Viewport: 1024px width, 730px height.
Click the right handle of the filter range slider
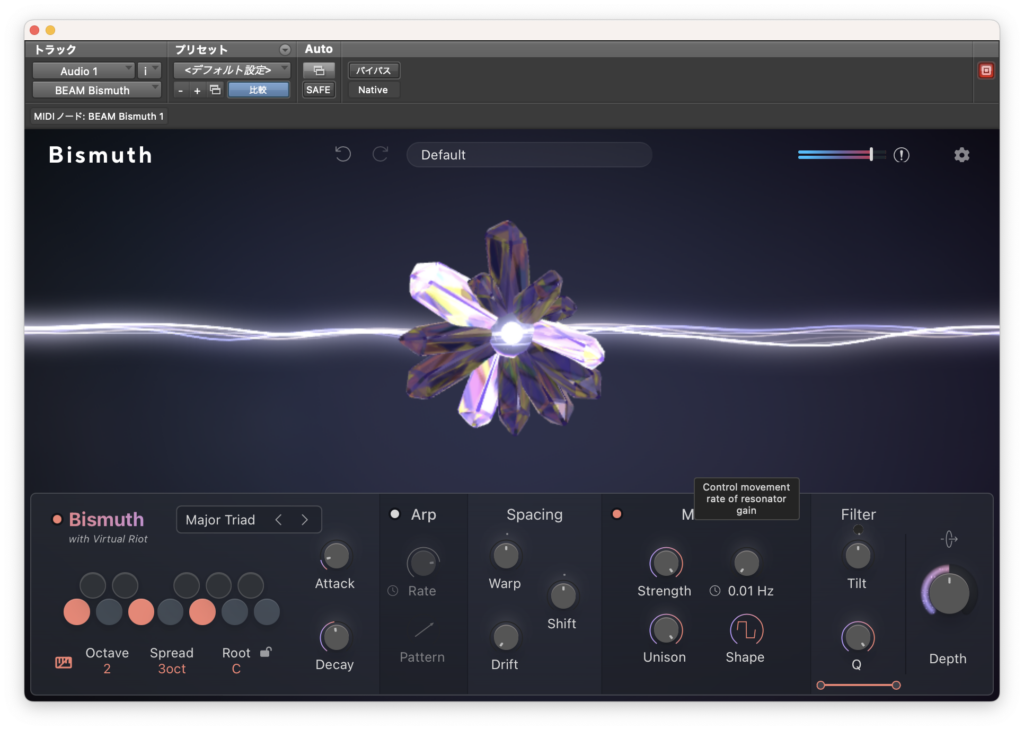(x=896, y=685)
